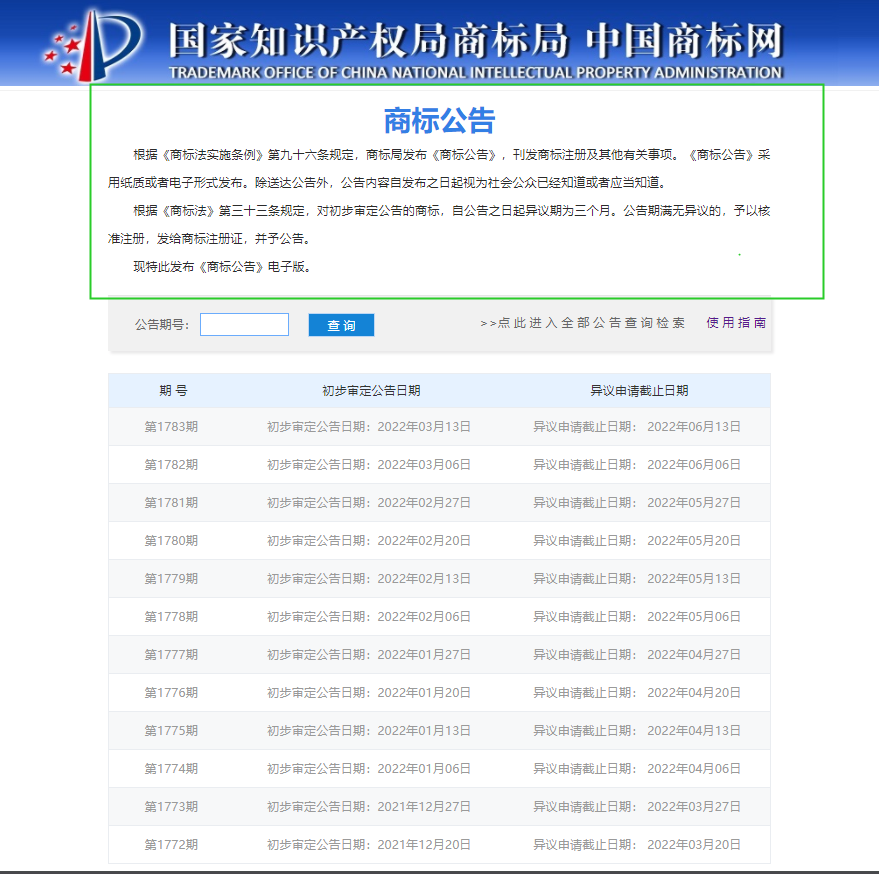Open issue 第1780期
The width and height of the screenshot is (879, 874).
pos(171,541)
